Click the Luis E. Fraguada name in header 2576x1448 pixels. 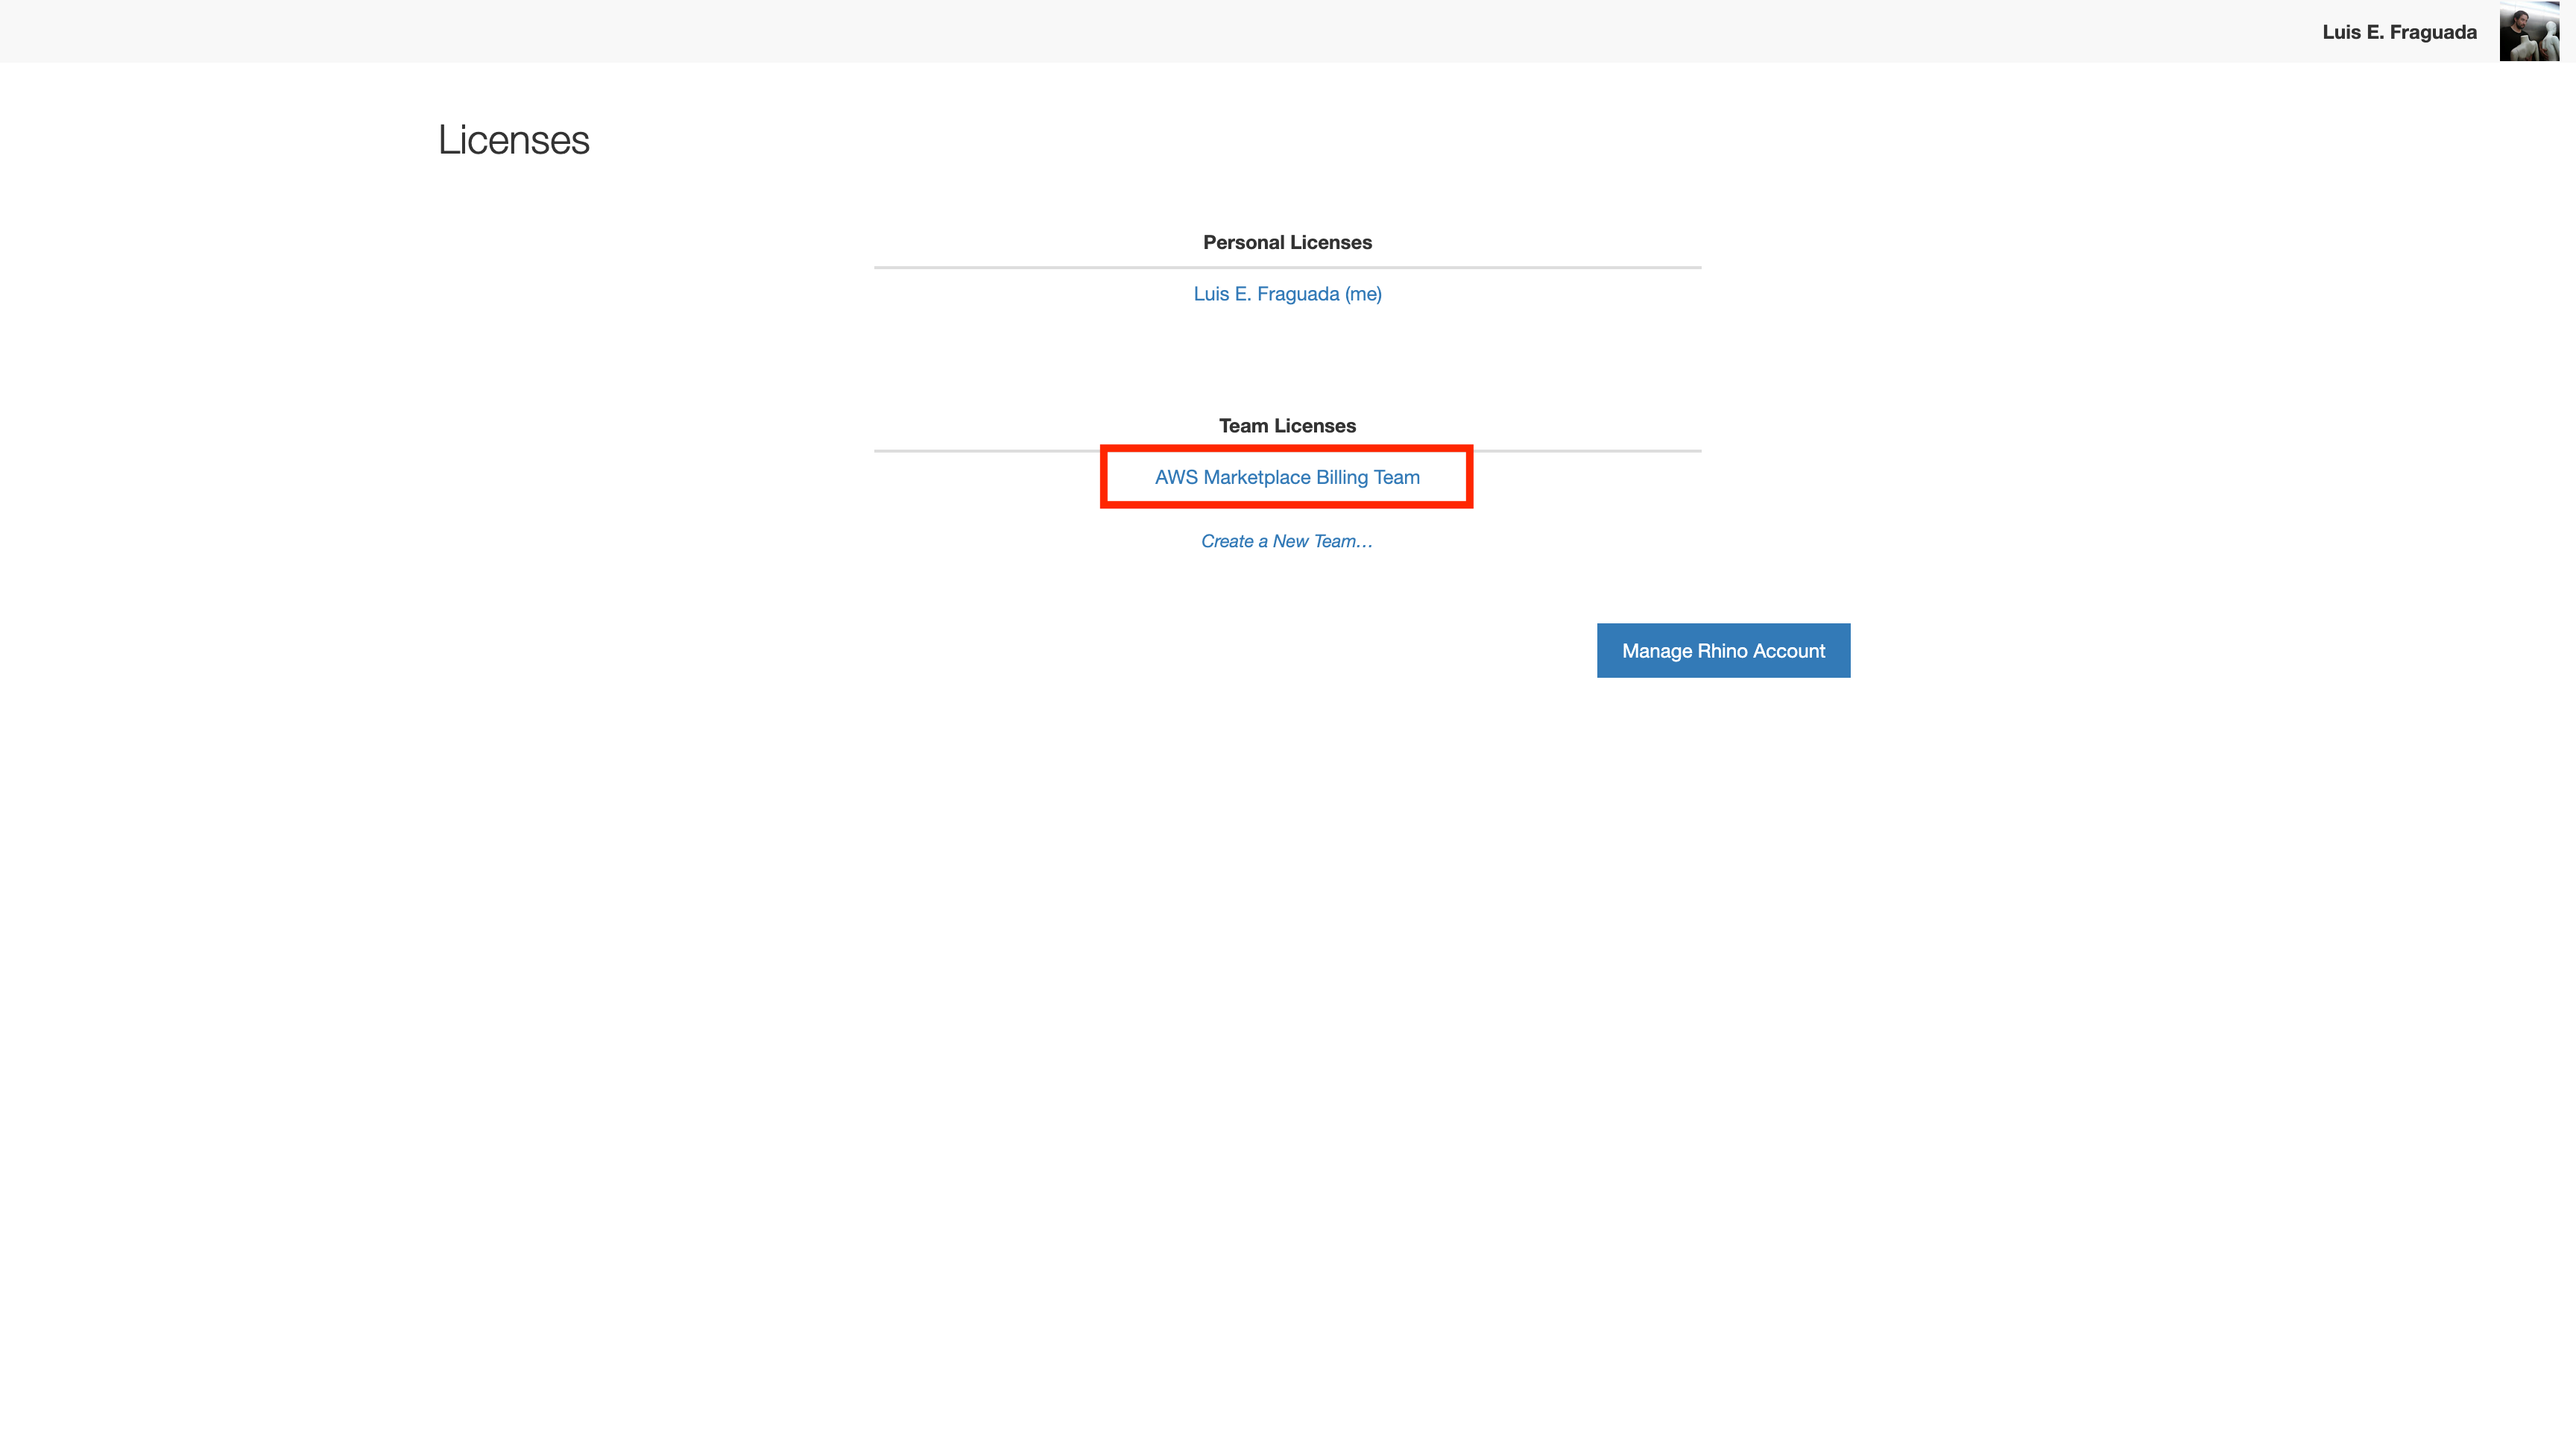tap(2399, 32)
